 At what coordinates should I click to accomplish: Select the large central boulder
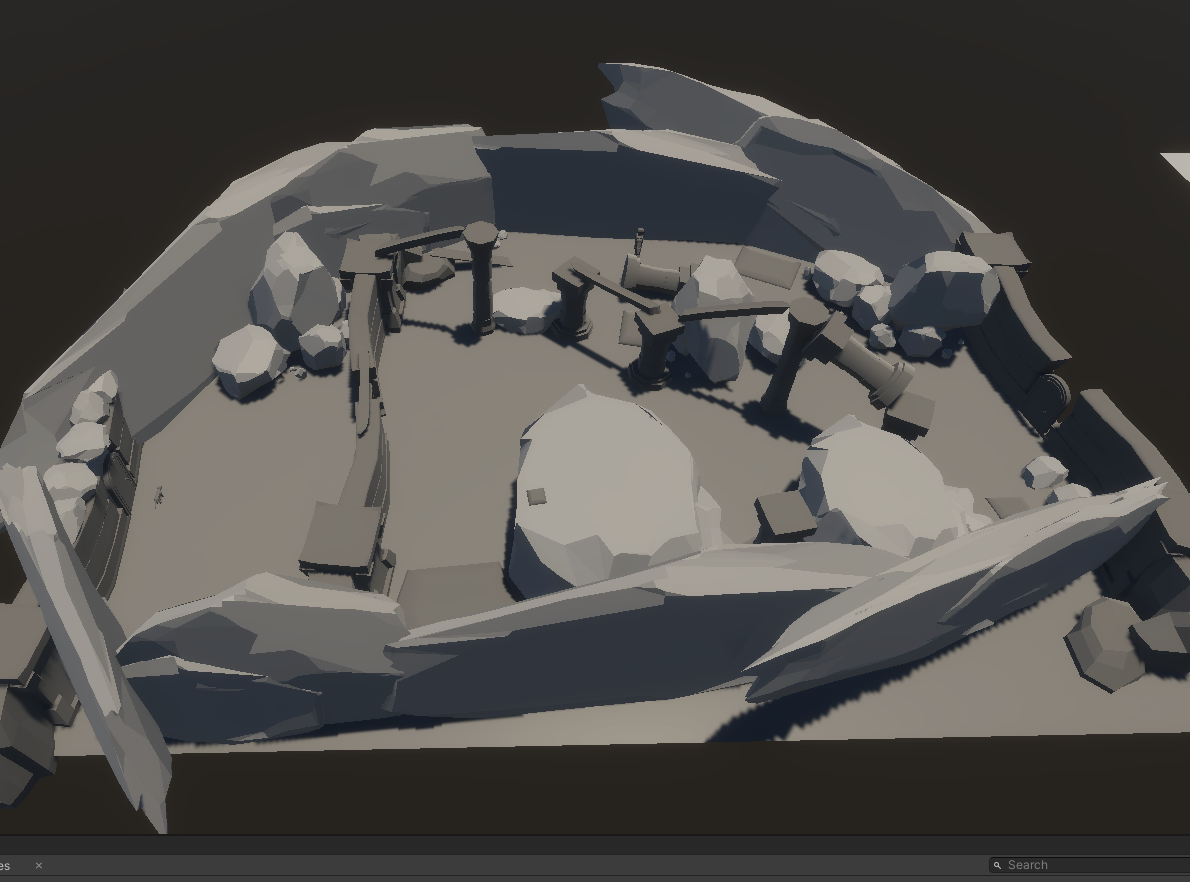click(x=612, y=492)
